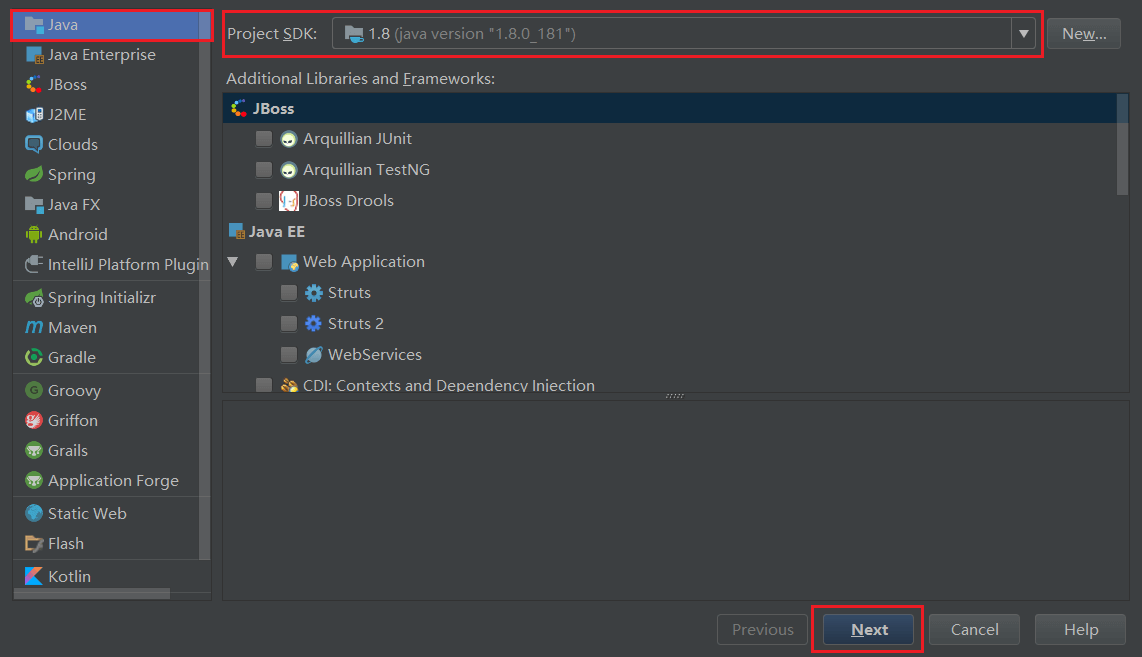Click the project type list vertical scrollbar
Screen dimensions: 1142x657
[x=205, y=284]
